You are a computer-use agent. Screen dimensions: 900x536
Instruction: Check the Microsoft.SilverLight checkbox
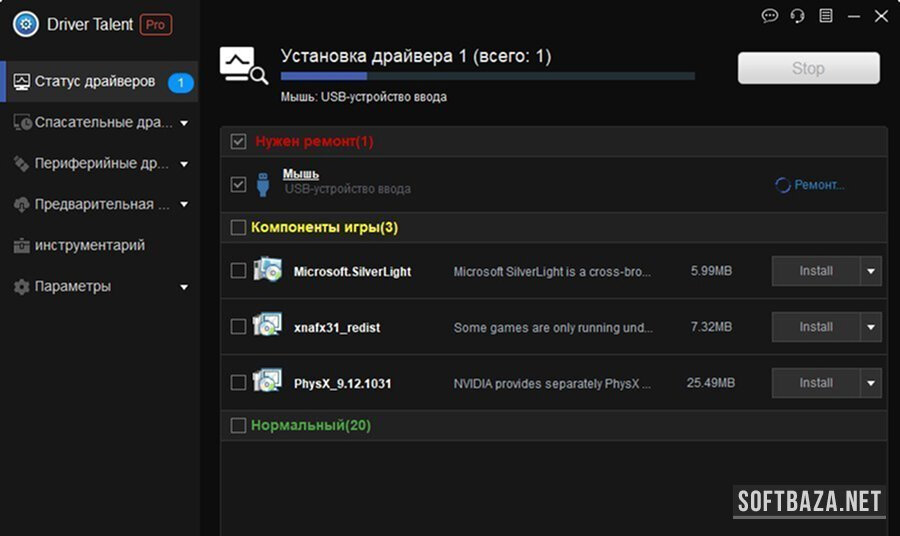tap(238, 270)
